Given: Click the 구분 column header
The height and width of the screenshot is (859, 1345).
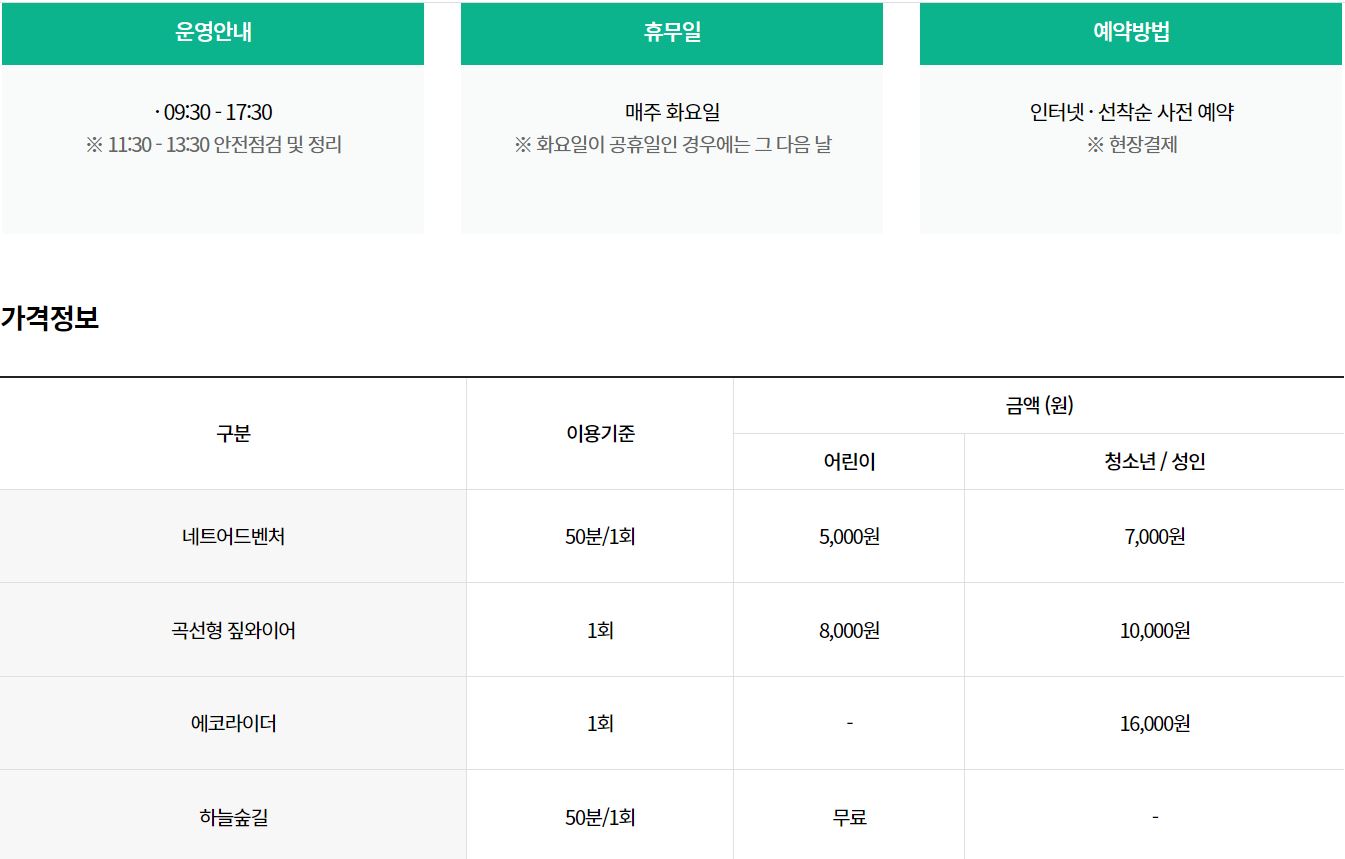Looking at the screenshot, I should pyautogui.click(x=233, y=434).
